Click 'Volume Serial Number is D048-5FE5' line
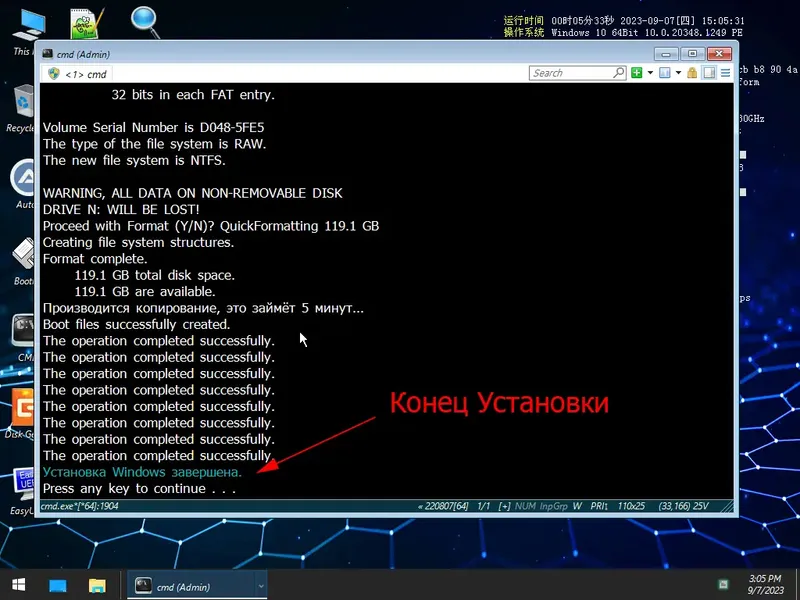This screenshot has height=600, width=800. pos(154,128)
